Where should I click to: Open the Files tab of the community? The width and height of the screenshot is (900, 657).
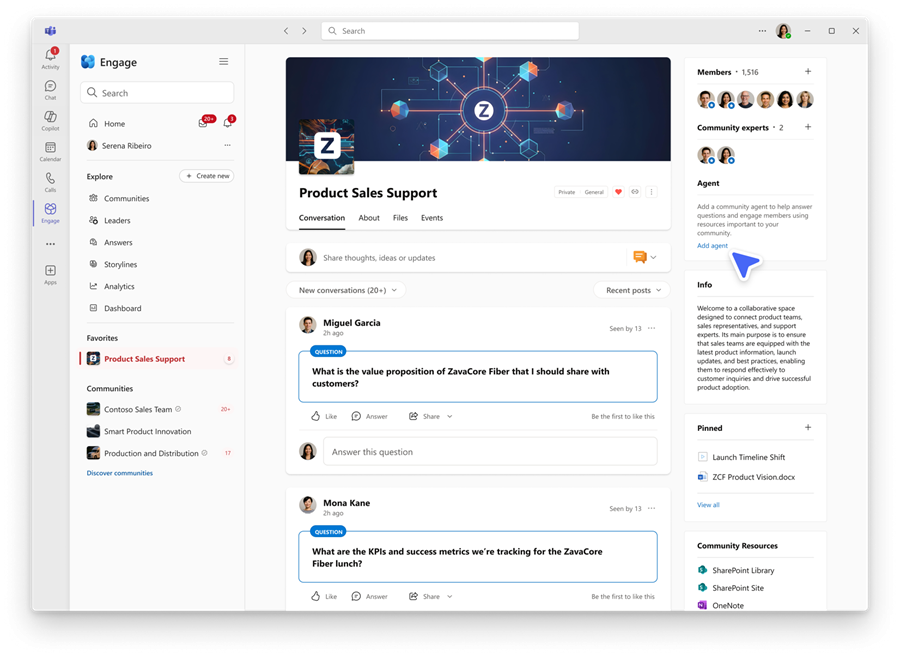click(x=400, y=218)
